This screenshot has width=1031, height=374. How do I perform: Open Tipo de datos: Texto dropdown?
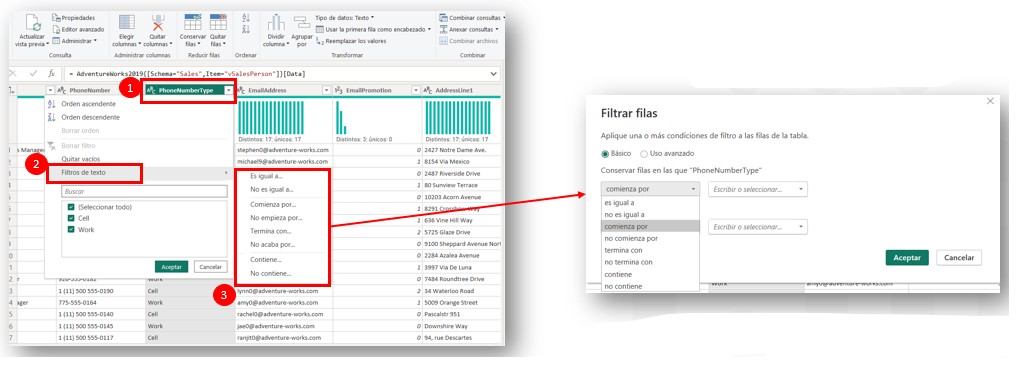click(345, 18)
